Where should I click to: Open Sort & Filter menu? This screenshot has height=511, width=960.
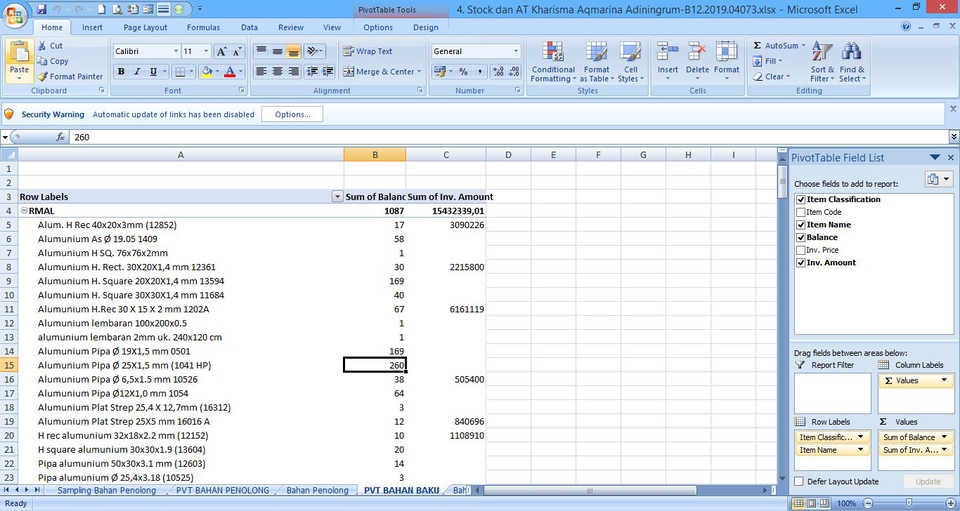point(822,62)
